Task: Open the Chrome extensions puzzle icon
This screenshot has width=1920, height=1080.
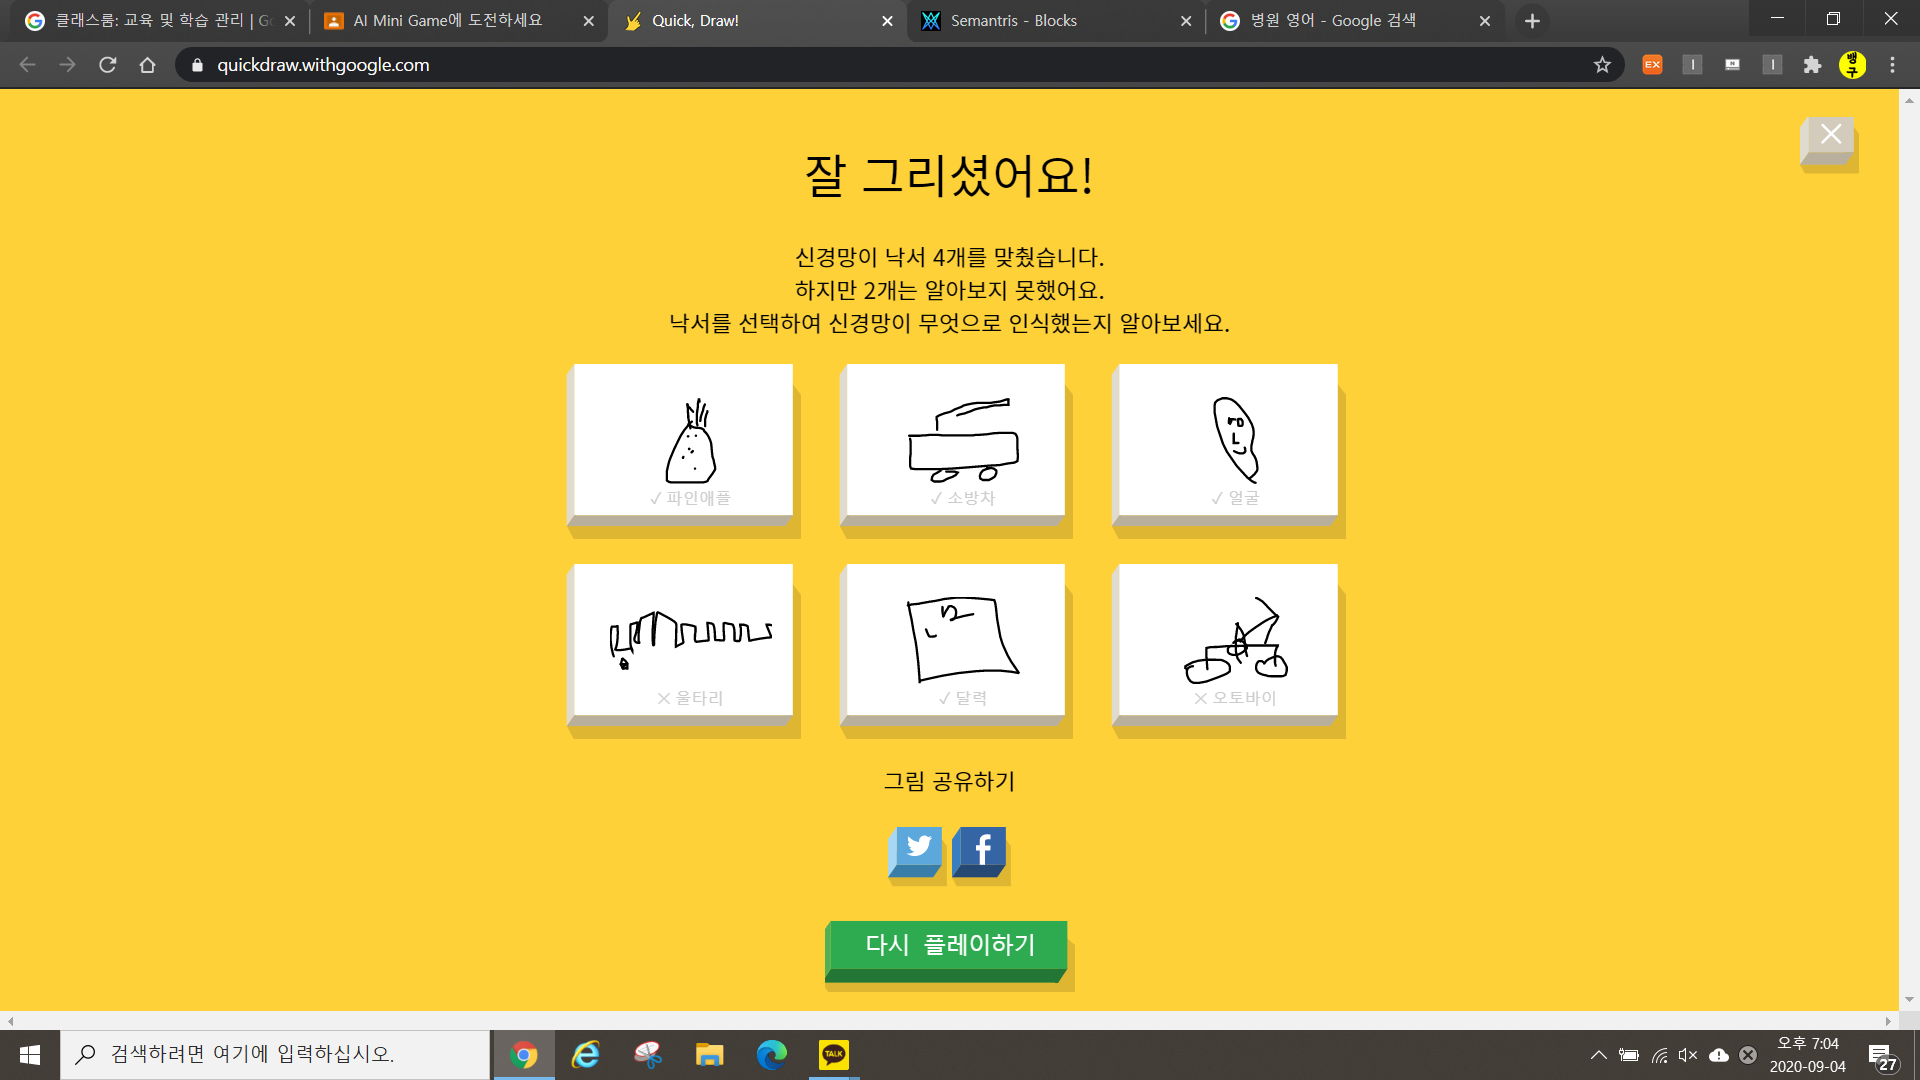Action: 1812,65
